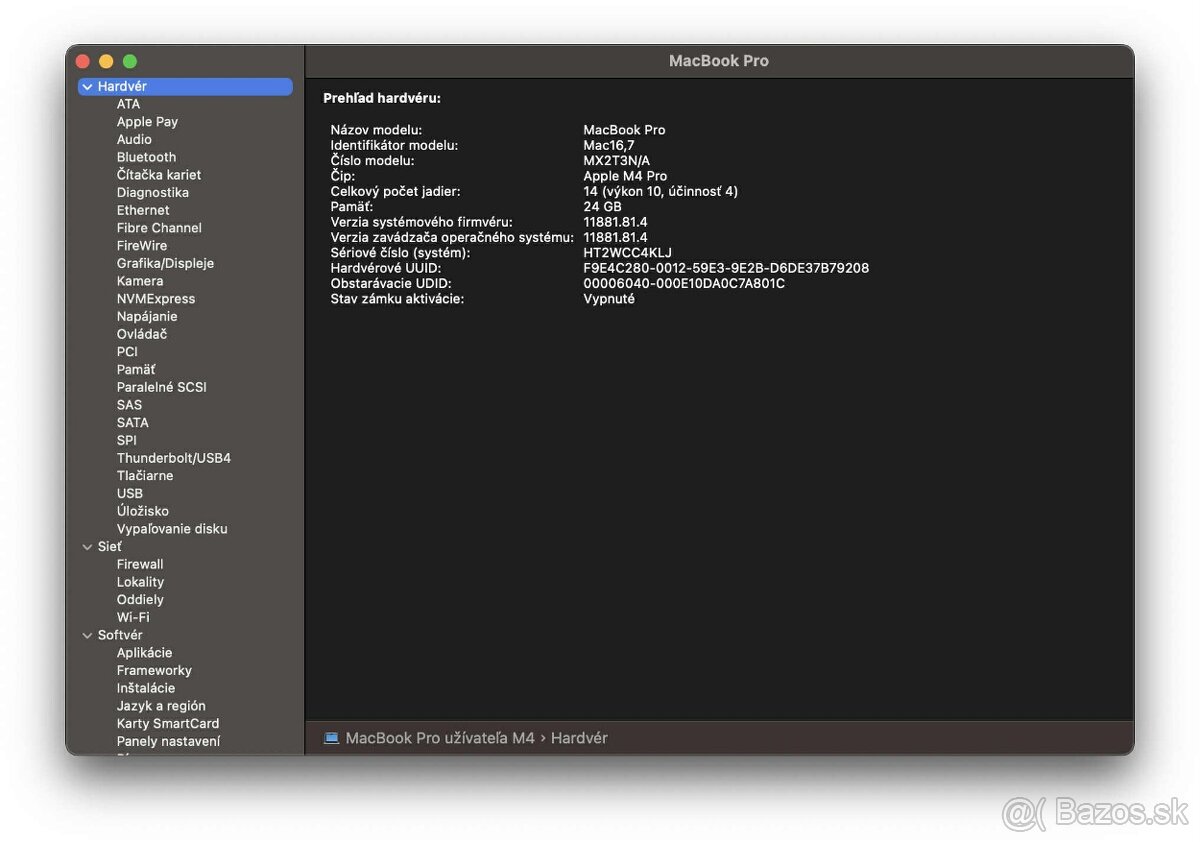Collapse the Hardvér section
Image resolution: width=1200 pixels, height=842 pixels.
88,86
